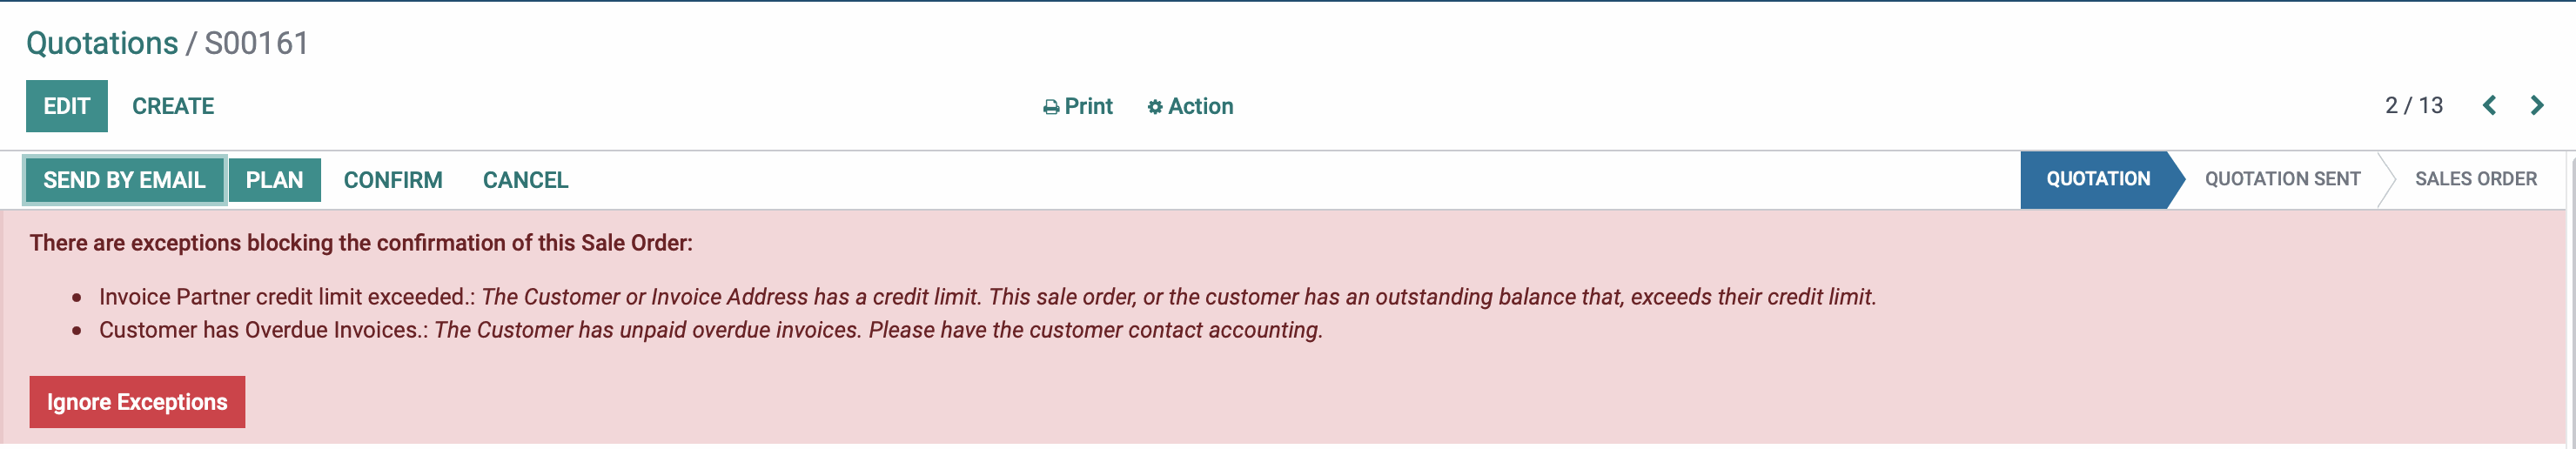Screen dimensions: 2576x449
Task: Click the PLAN button
Action: pos(274,180)
